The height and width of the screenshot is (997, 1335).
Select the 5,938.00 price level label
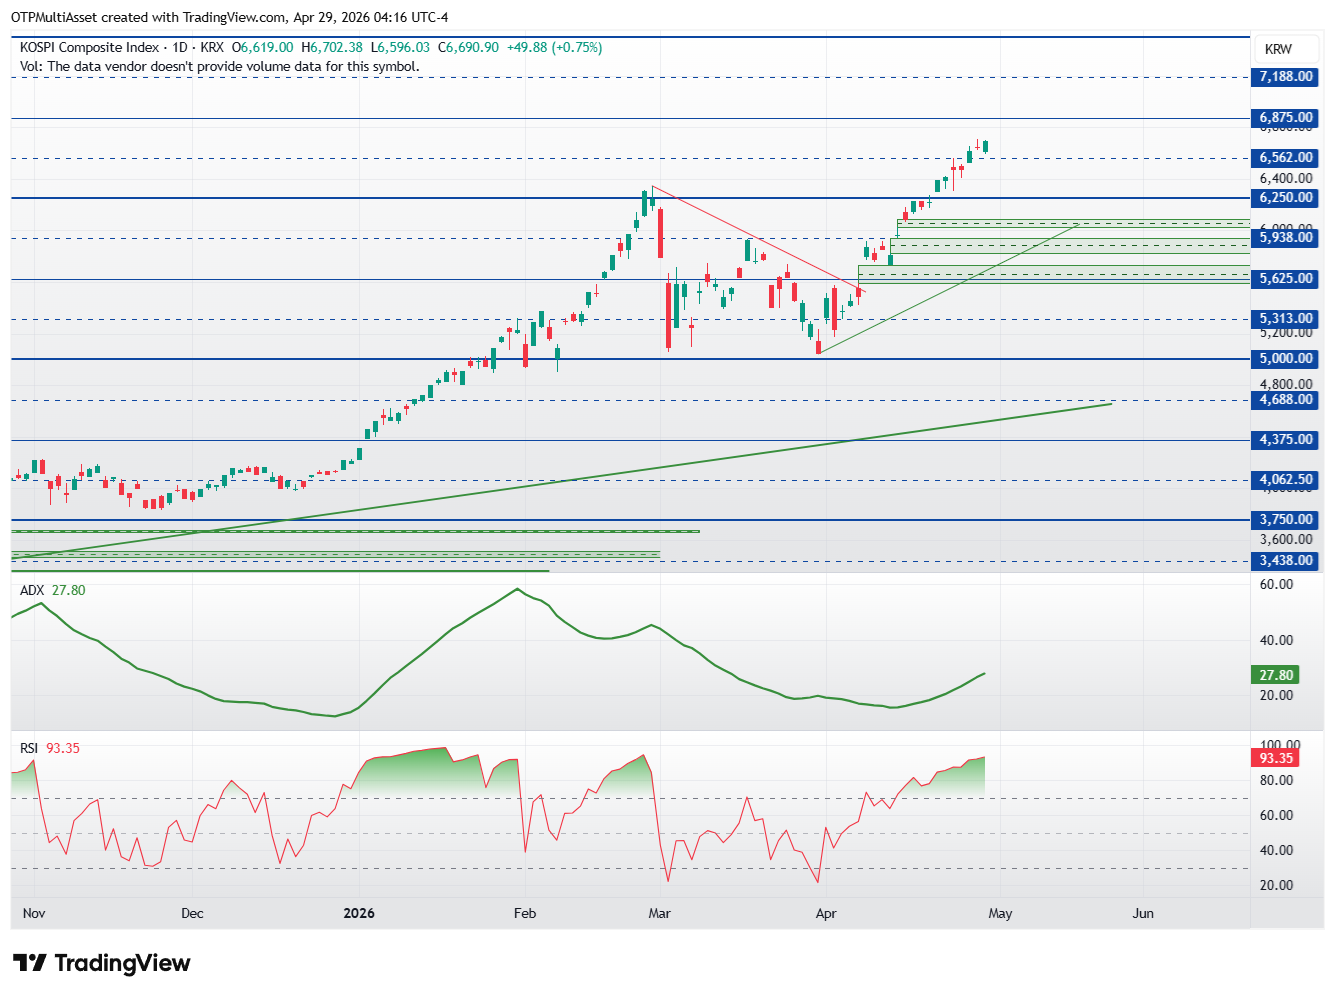tap(1286, 238)
